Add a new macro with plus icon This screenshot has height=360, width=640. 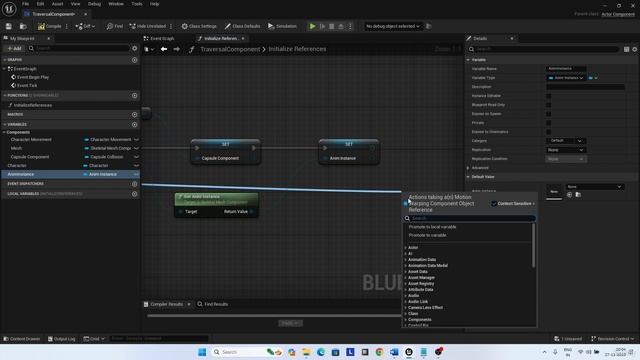[x=135, y=115]
